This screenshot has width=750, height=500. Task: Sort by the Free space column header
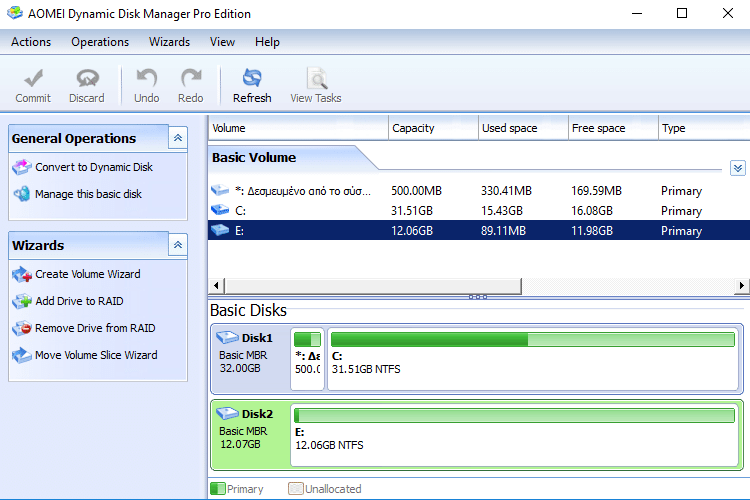click(613, 128)
